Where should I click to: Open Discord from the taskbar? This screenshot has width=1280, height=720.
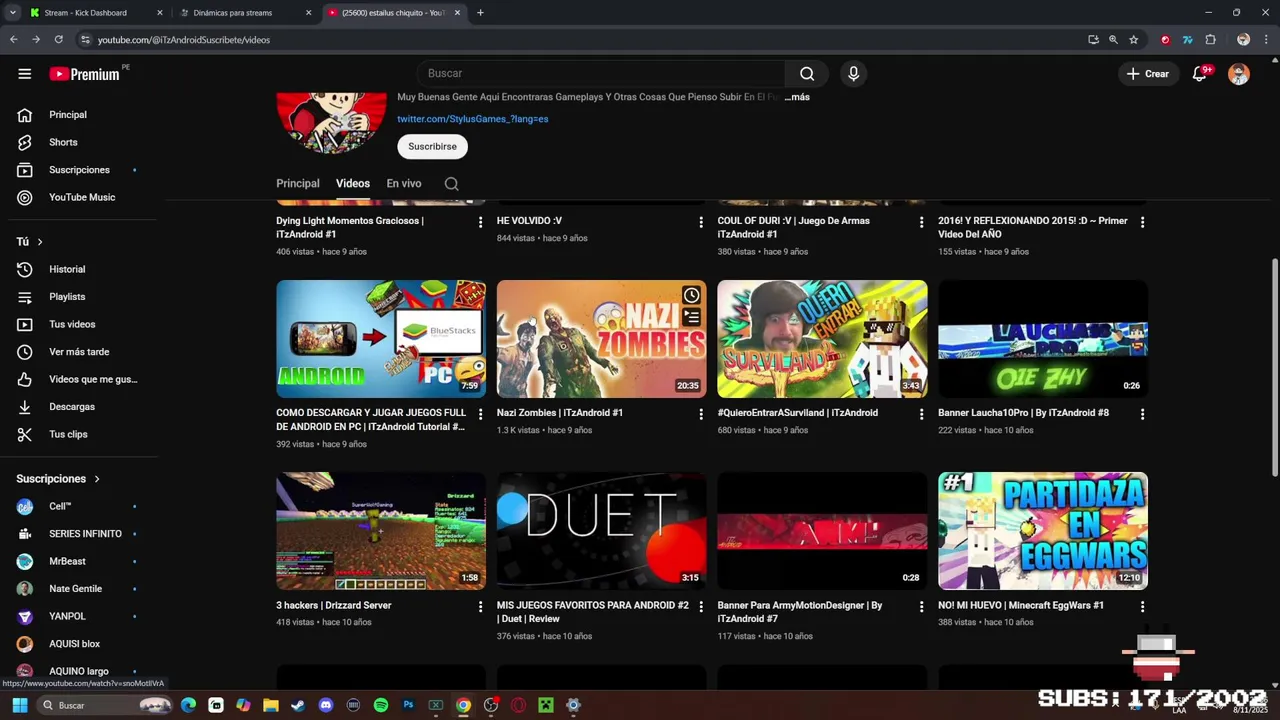pyautogui.click(x=325, y=705)
